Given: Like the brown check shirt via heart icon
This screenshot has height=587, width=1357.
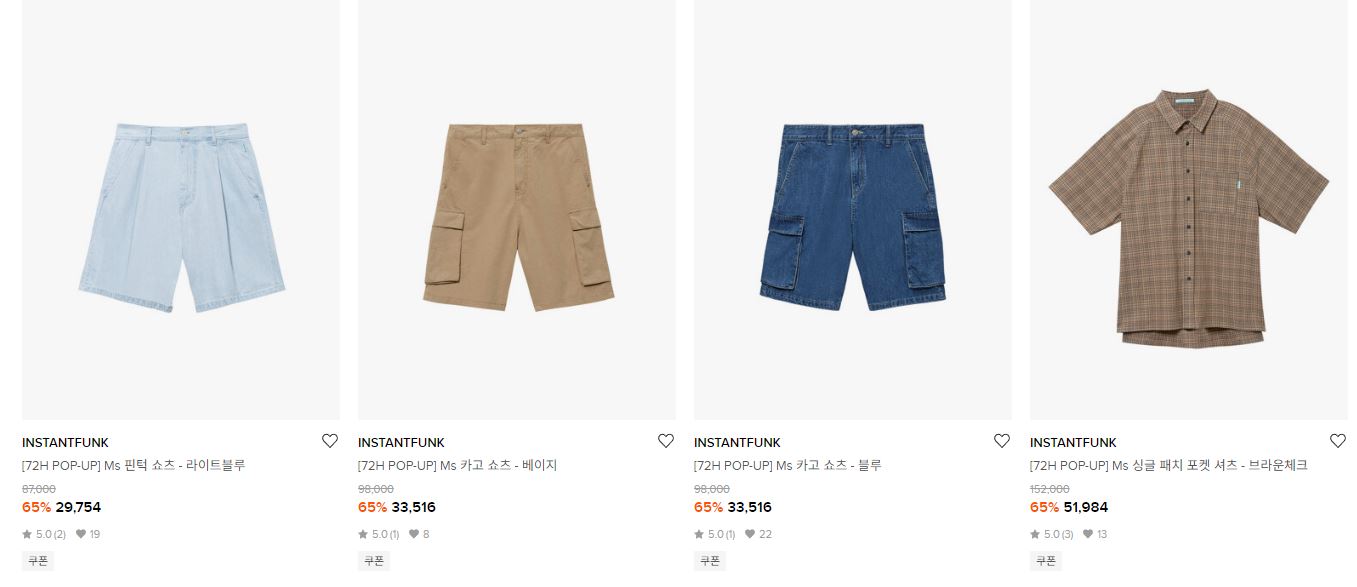Looking at the screenshot, I should coord(1338,441).
